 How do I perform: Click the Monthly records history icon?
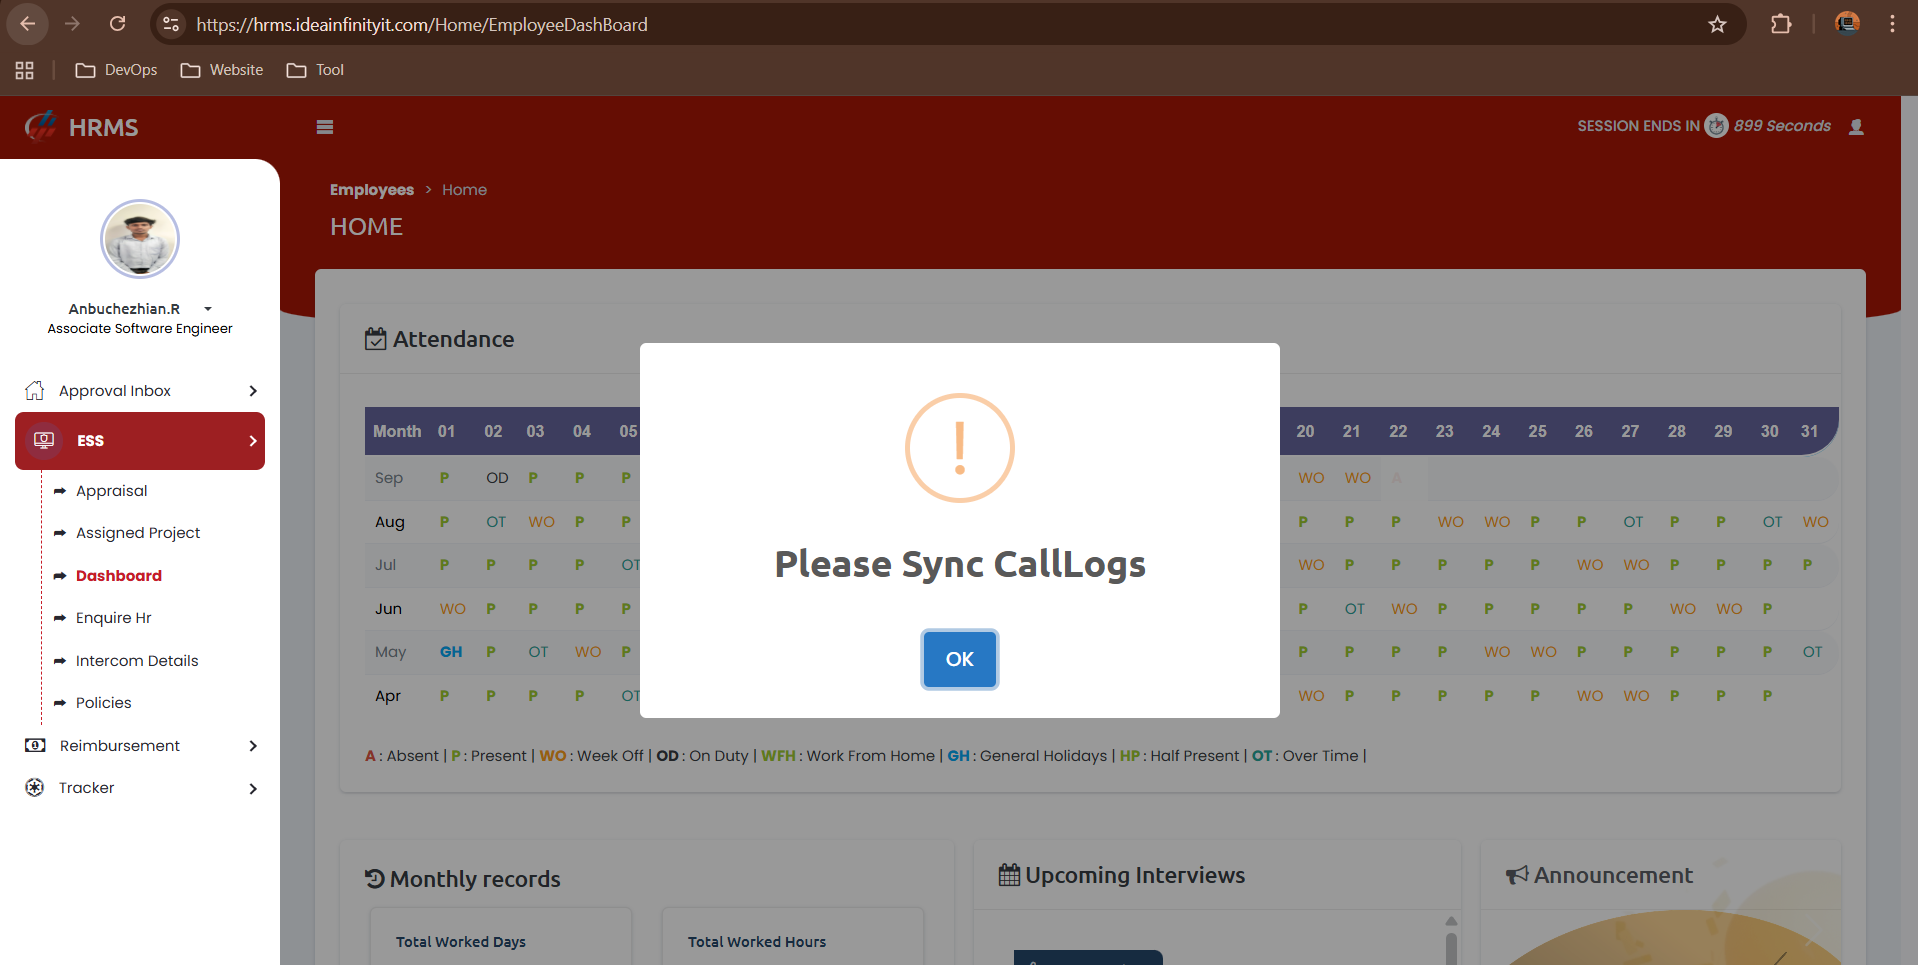click(x=375, y=879)
